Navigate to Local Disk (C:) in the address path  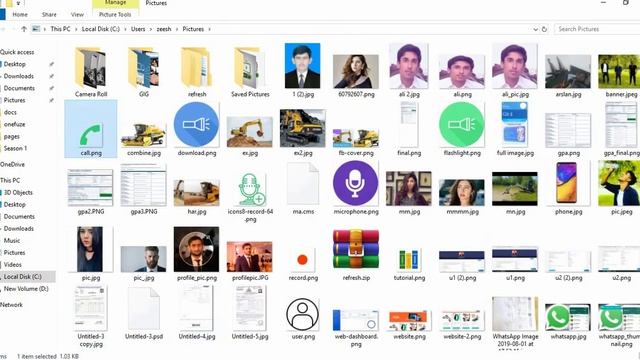point(100,29)
